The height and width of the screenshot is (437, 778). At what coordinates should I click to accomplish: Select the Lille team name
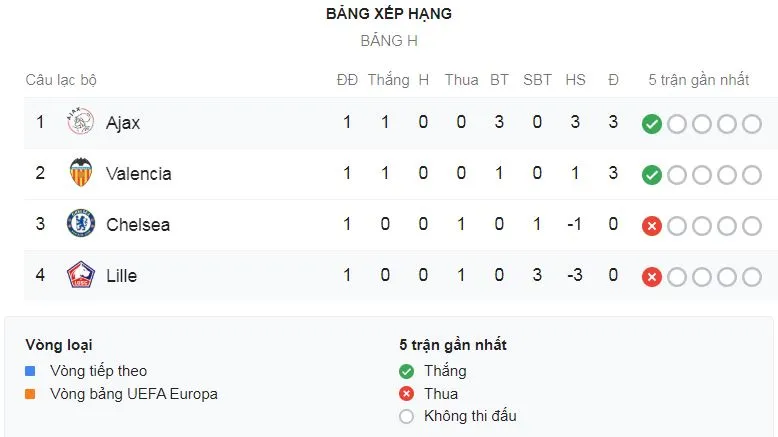122,276
